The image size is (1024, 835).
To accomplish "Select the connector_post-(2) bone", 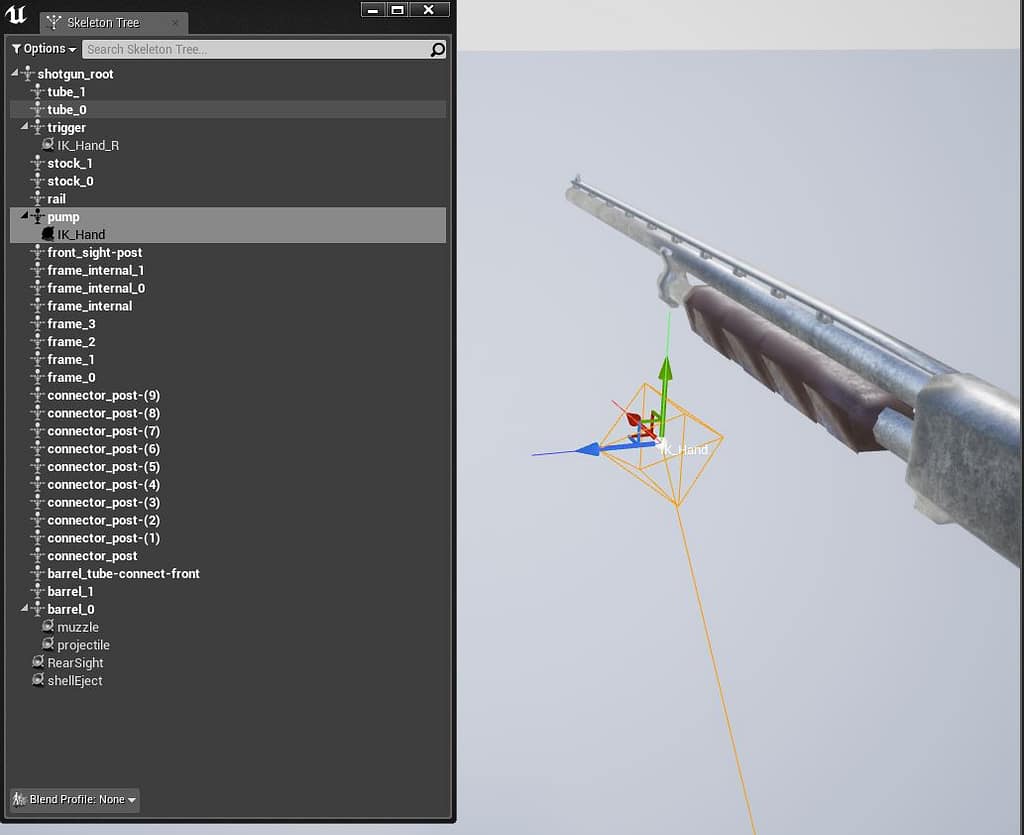I will tap(103, 520).
